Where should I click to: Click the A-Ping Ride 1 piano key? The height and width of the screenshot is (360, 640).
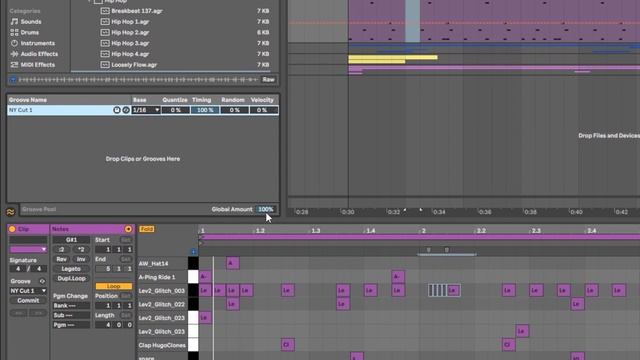[x=193, y=277]
